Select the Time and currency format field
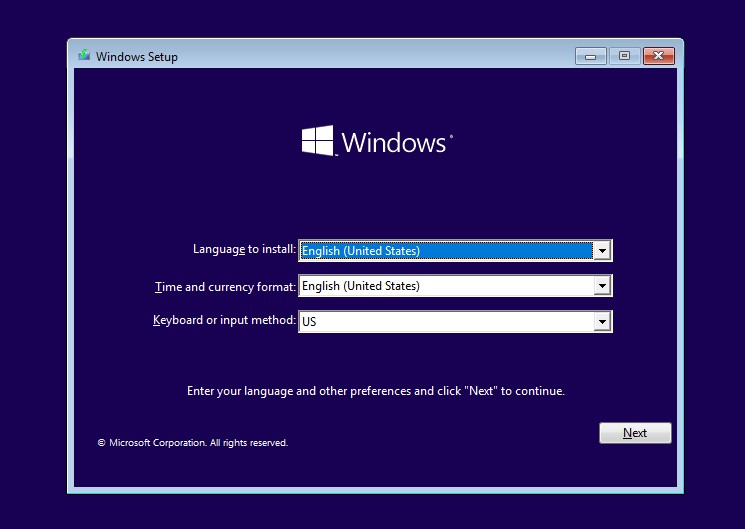Screen dimensions: 745x529 pyautogui.click(x=455, y=286)
